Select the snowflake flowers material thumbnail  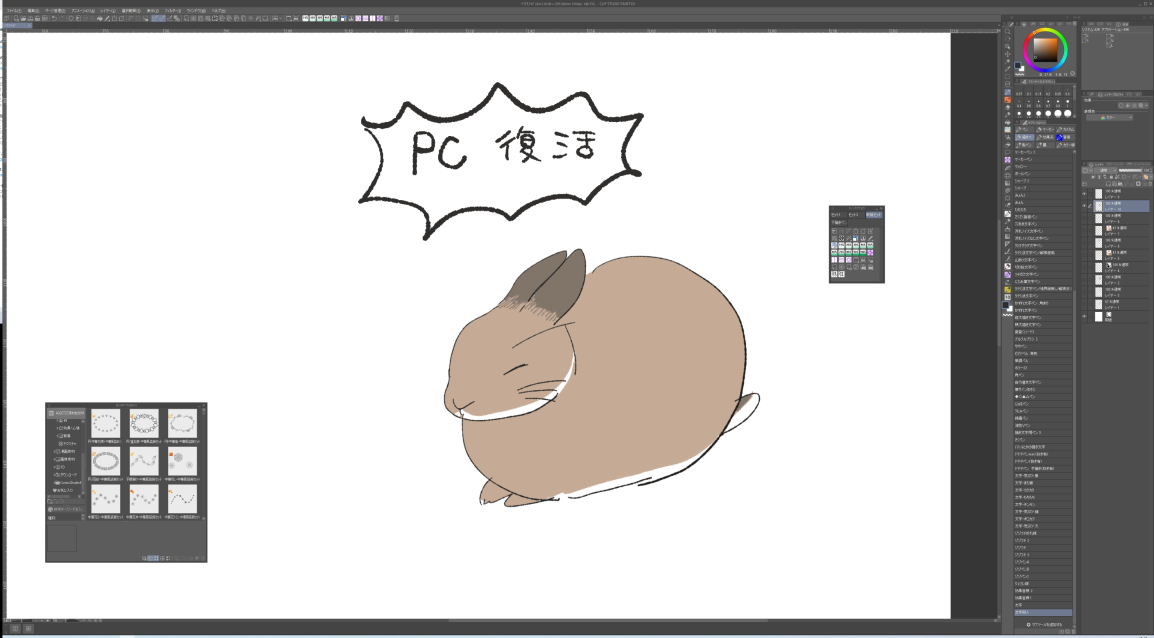[182, 461]
